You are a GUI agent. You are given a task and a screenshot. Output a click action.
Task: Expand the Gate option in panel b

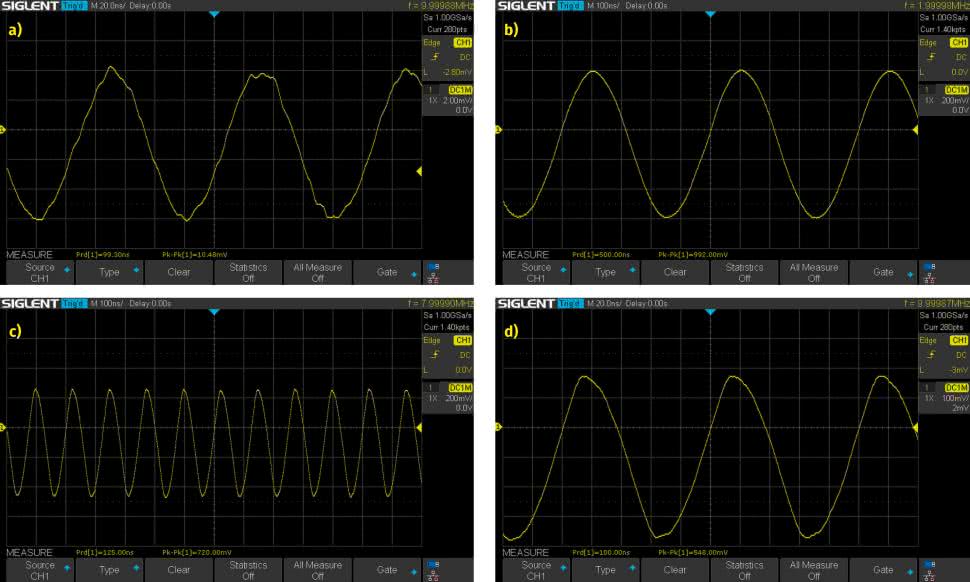click(x=884, y=271)
